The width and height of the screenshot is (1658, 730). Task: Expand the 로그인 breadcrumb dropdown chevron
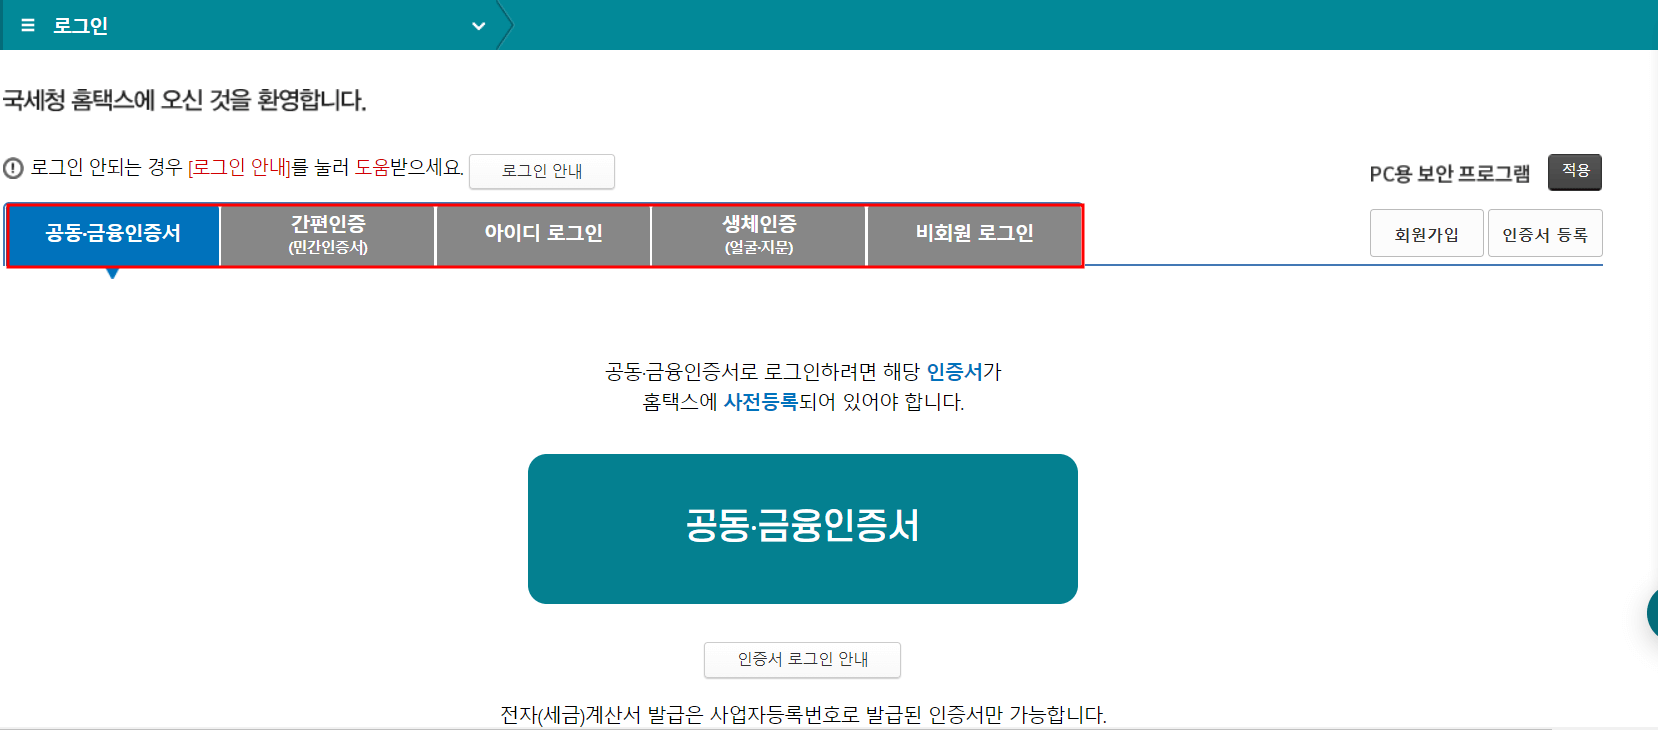(478, 26)
